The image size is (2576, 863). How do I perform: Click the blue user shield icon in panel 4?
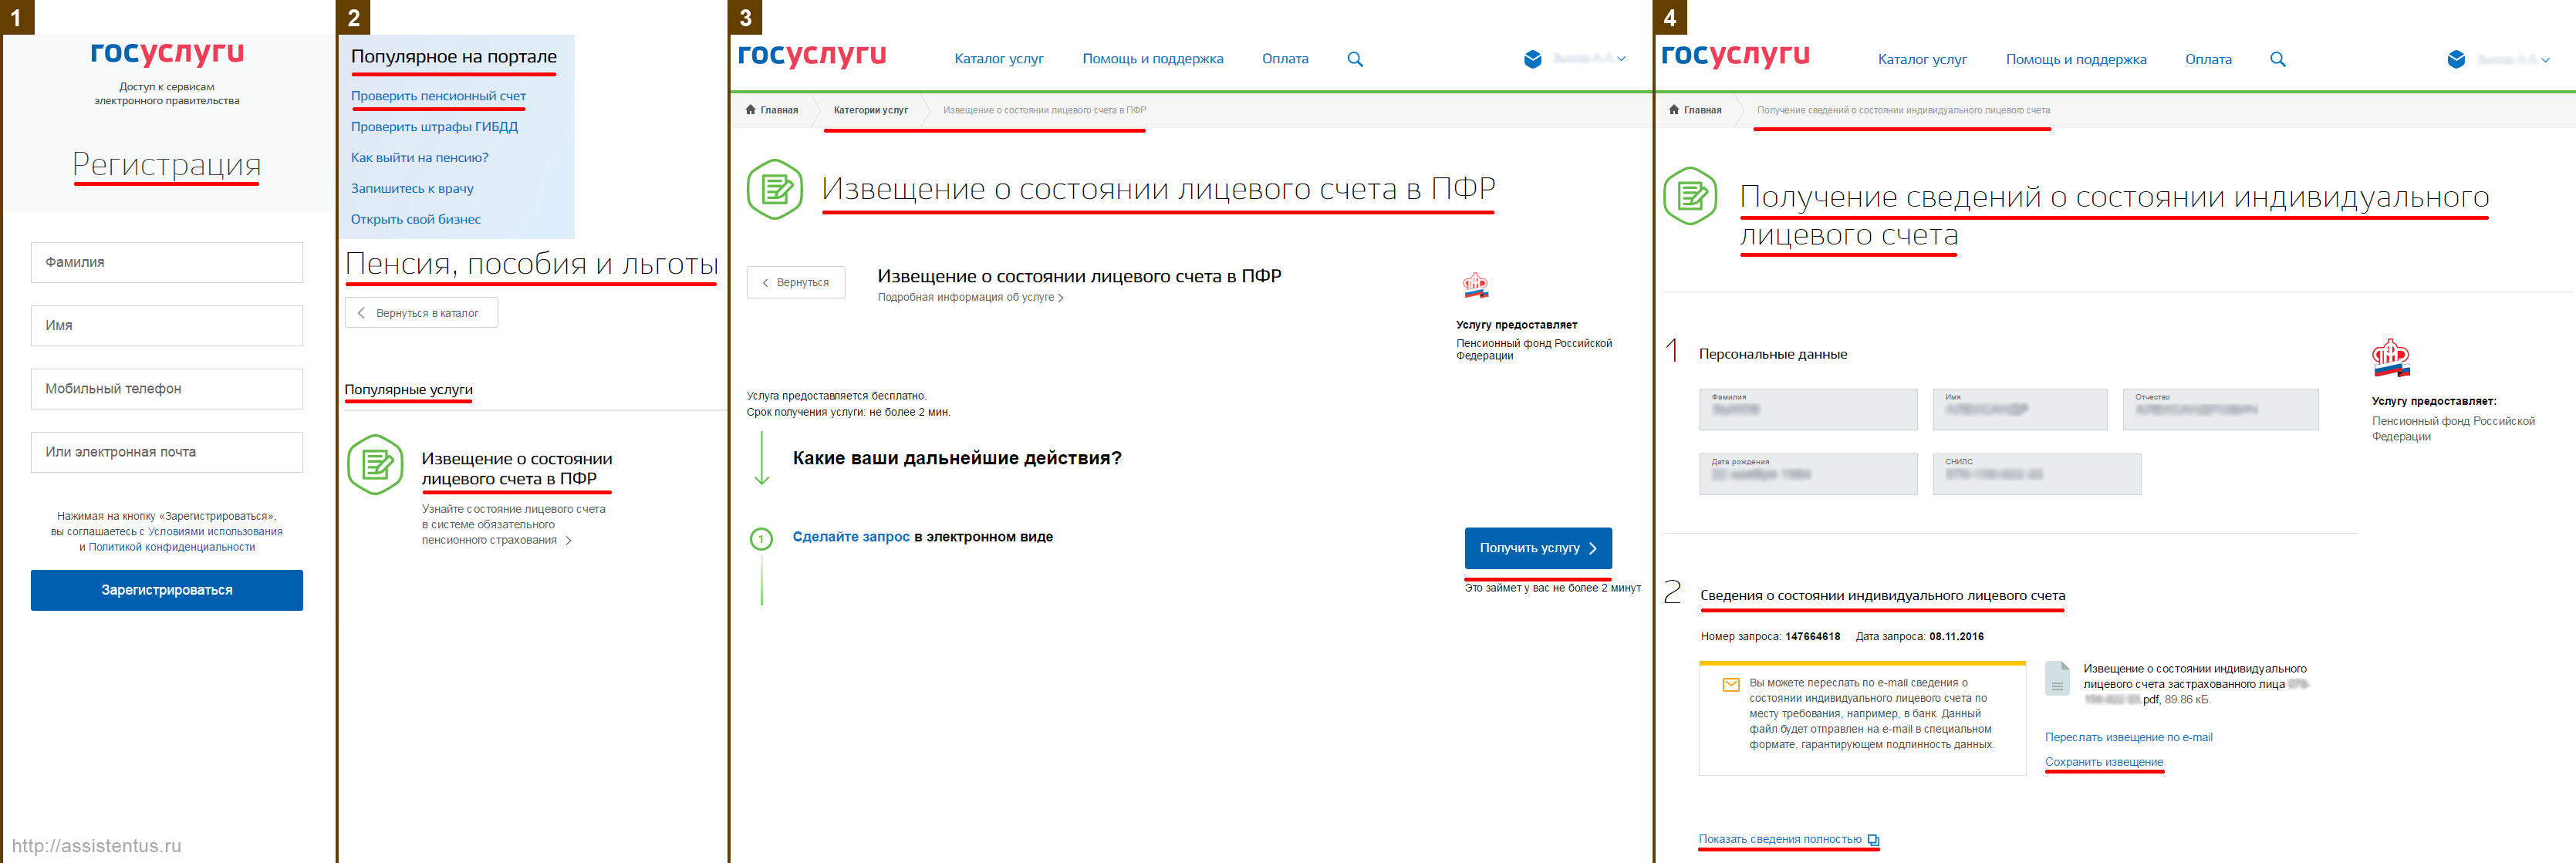2456,59
